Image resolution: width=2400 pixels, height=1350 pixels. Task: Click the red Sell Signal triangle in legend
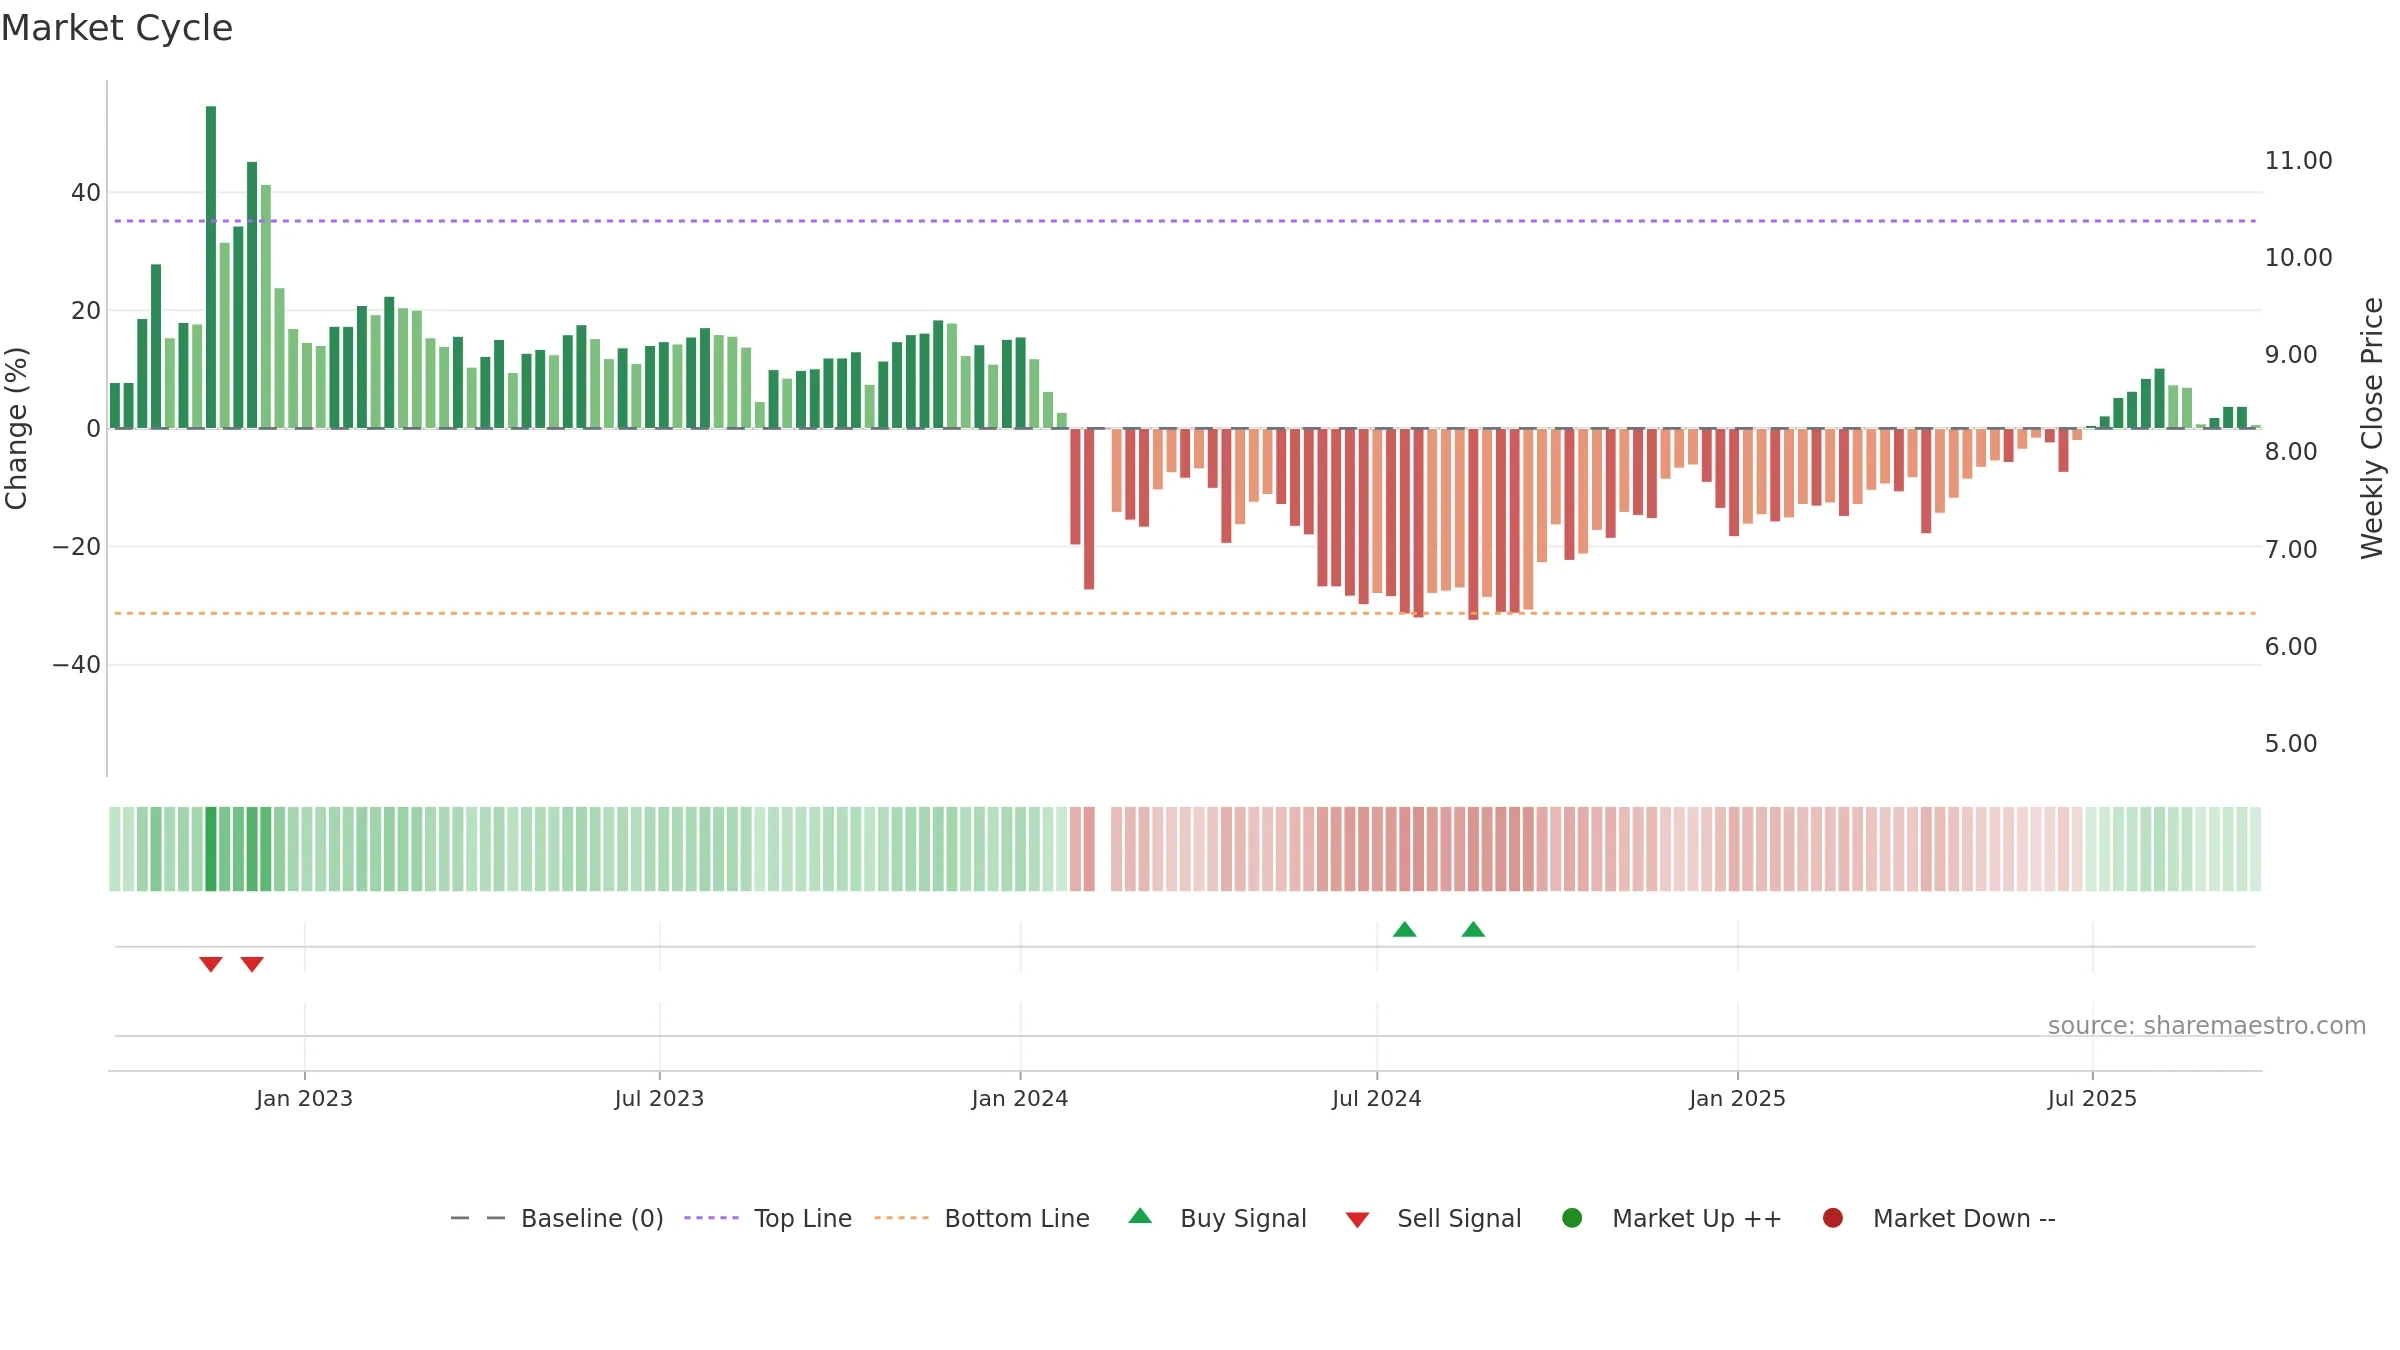pos(1357,1220)
